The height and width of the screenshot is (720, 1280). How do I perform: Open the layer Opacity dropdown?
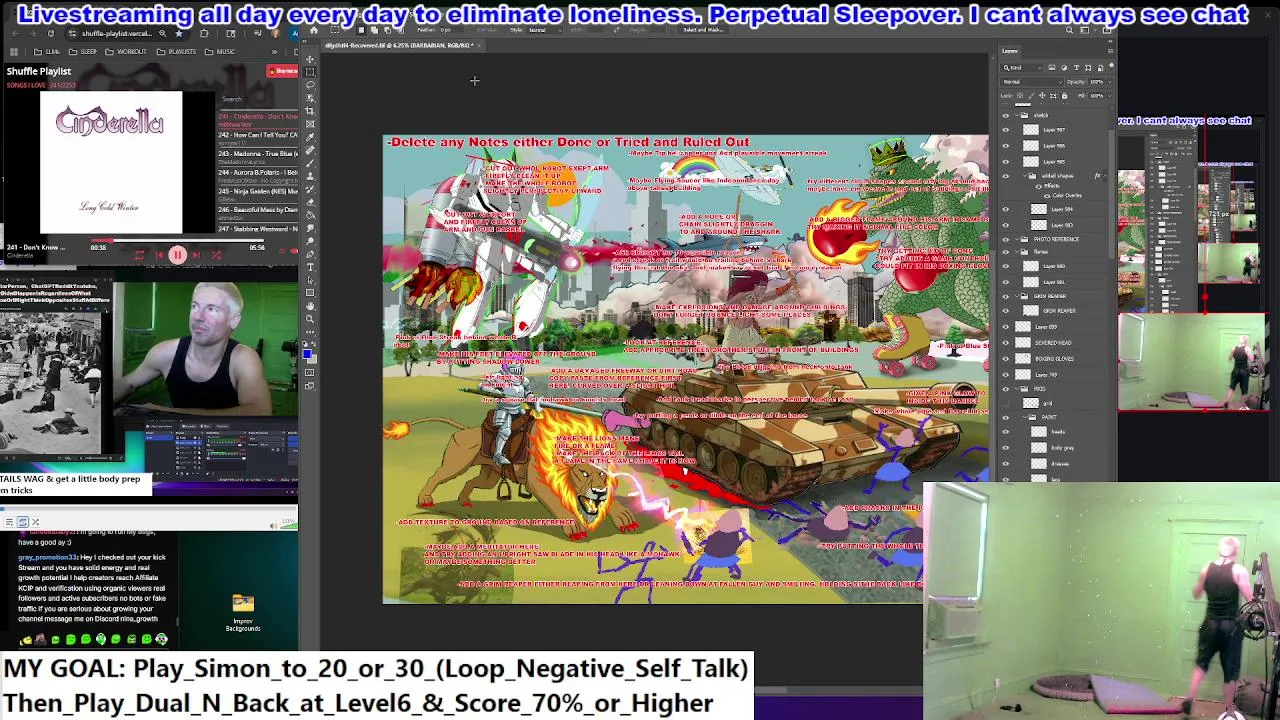click(1110, 82)
